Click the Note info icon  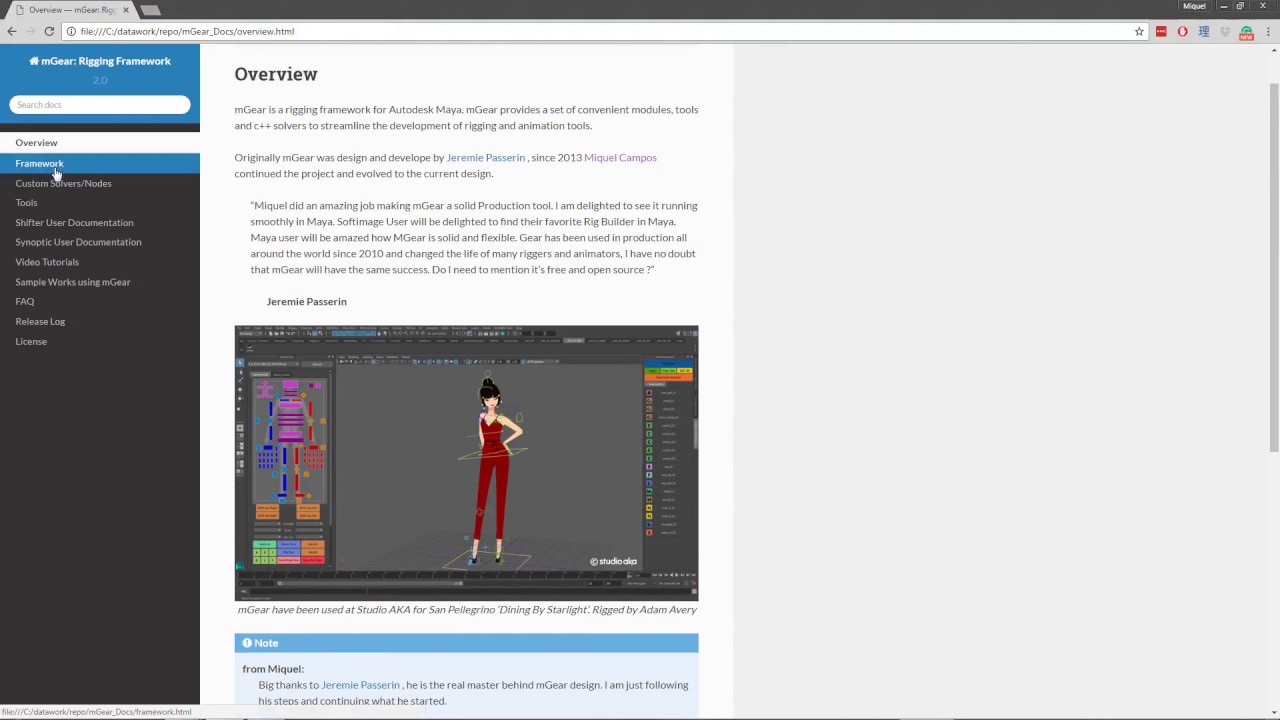[x=247, y=643]
